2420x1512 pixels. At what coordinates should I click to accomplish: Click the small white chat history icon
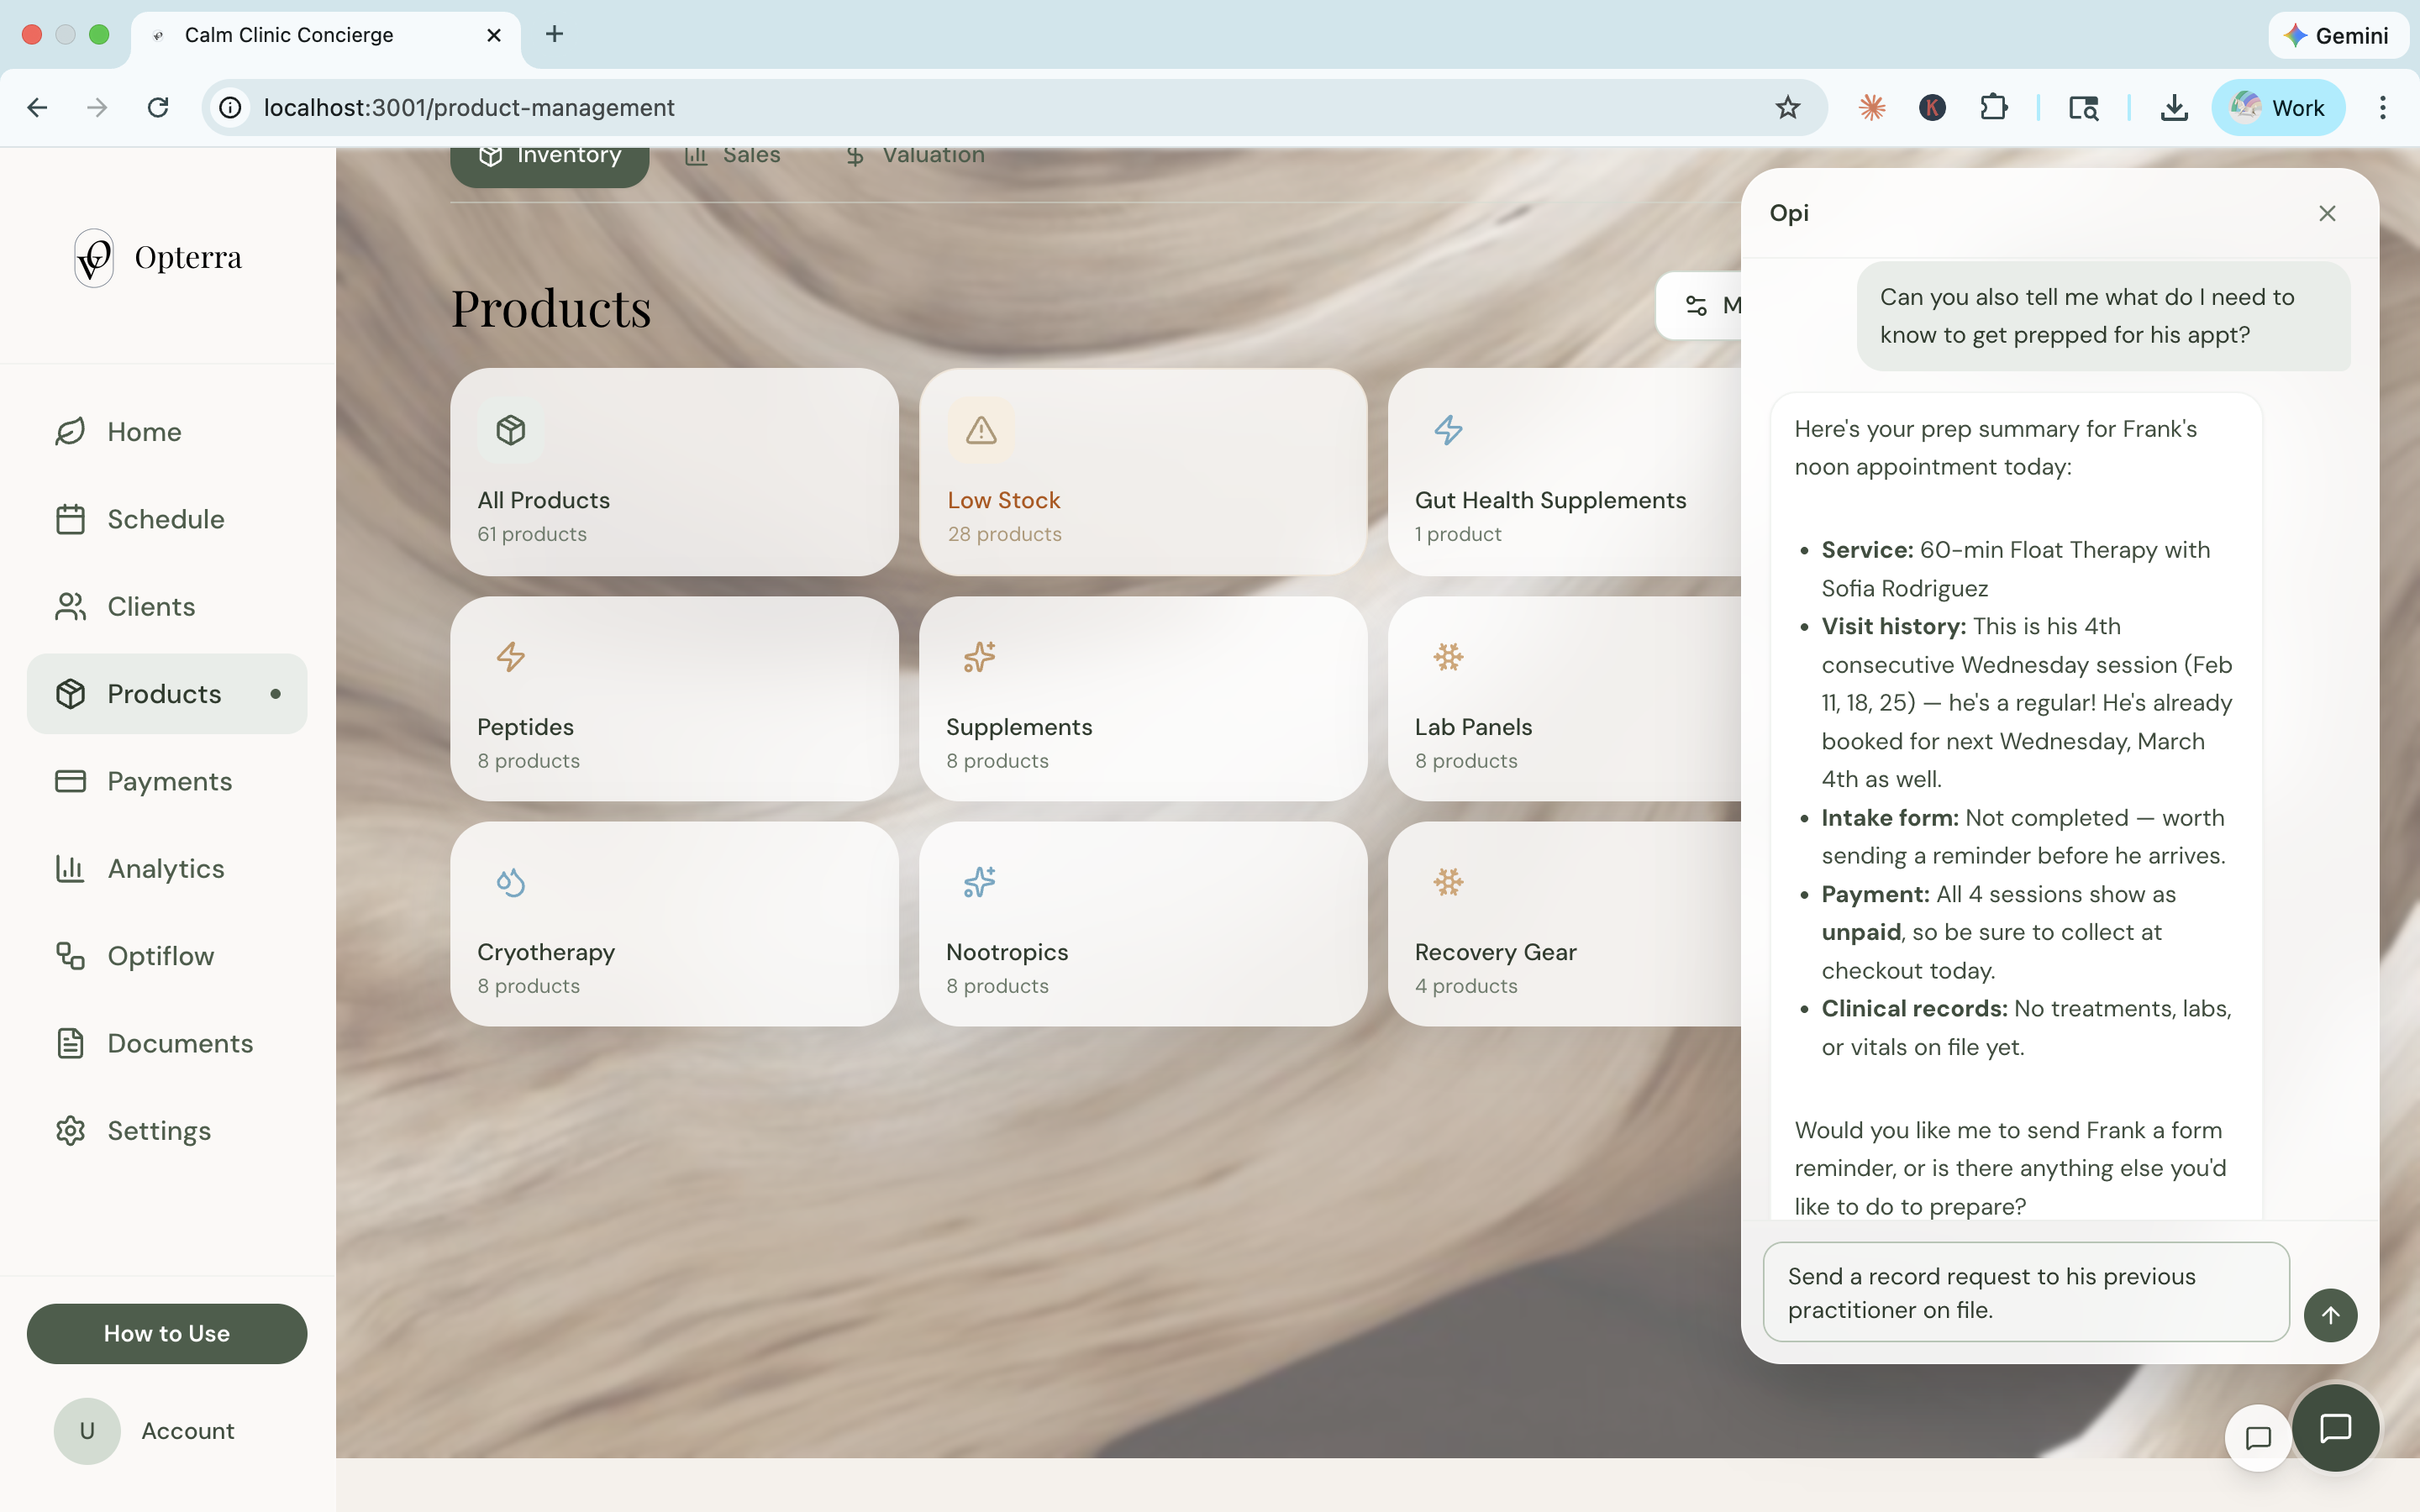pos(2257,1438)
